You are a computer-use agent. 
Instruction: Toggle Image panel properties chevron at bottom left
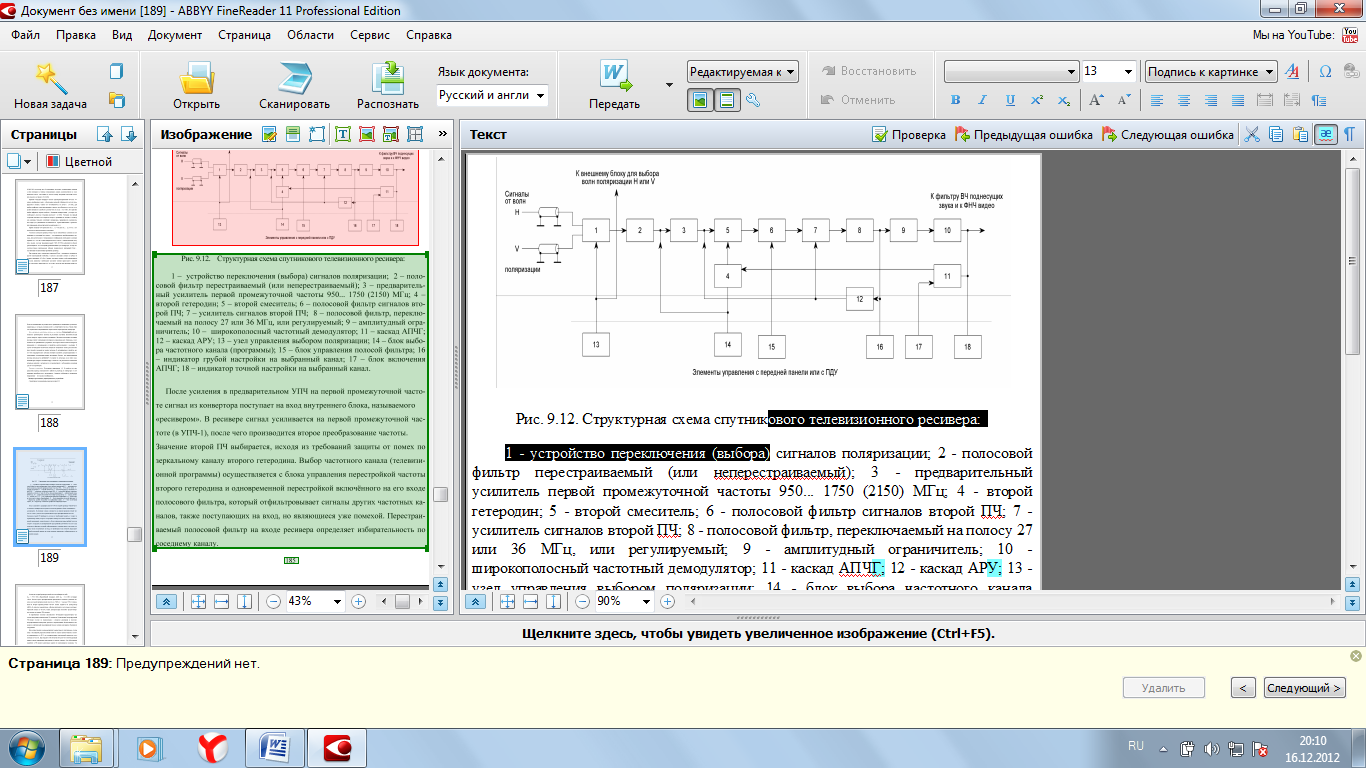point(167,601)
